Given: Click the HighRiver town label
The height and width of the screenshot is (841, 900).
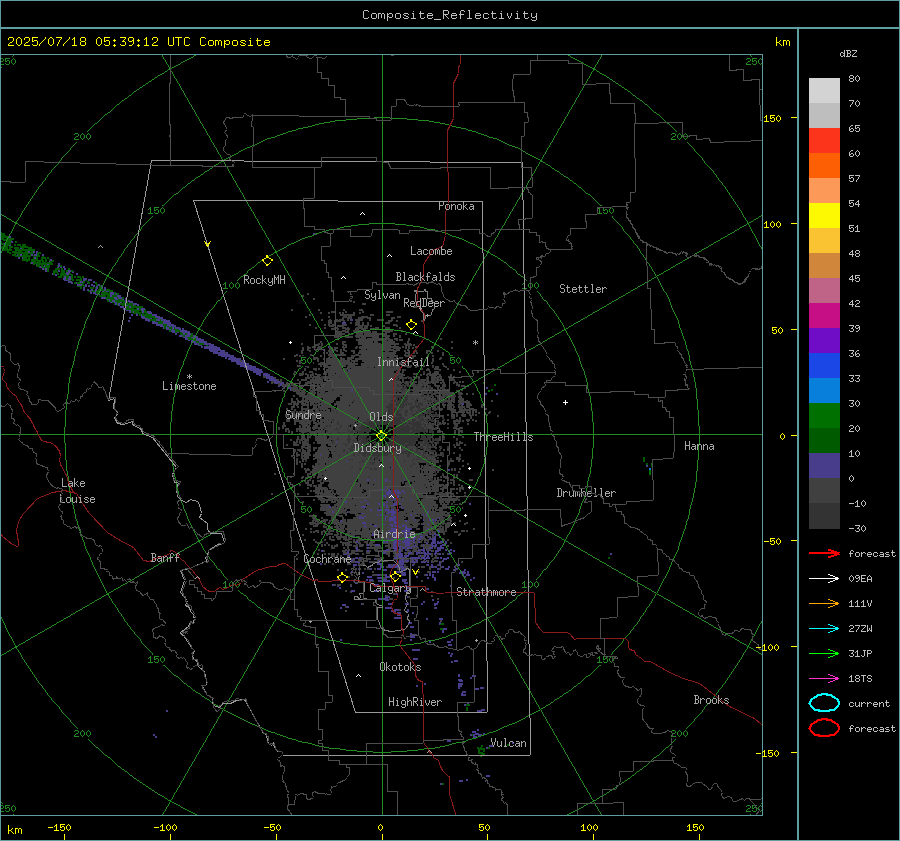Looking at the screenshot, I should (415, 702).
